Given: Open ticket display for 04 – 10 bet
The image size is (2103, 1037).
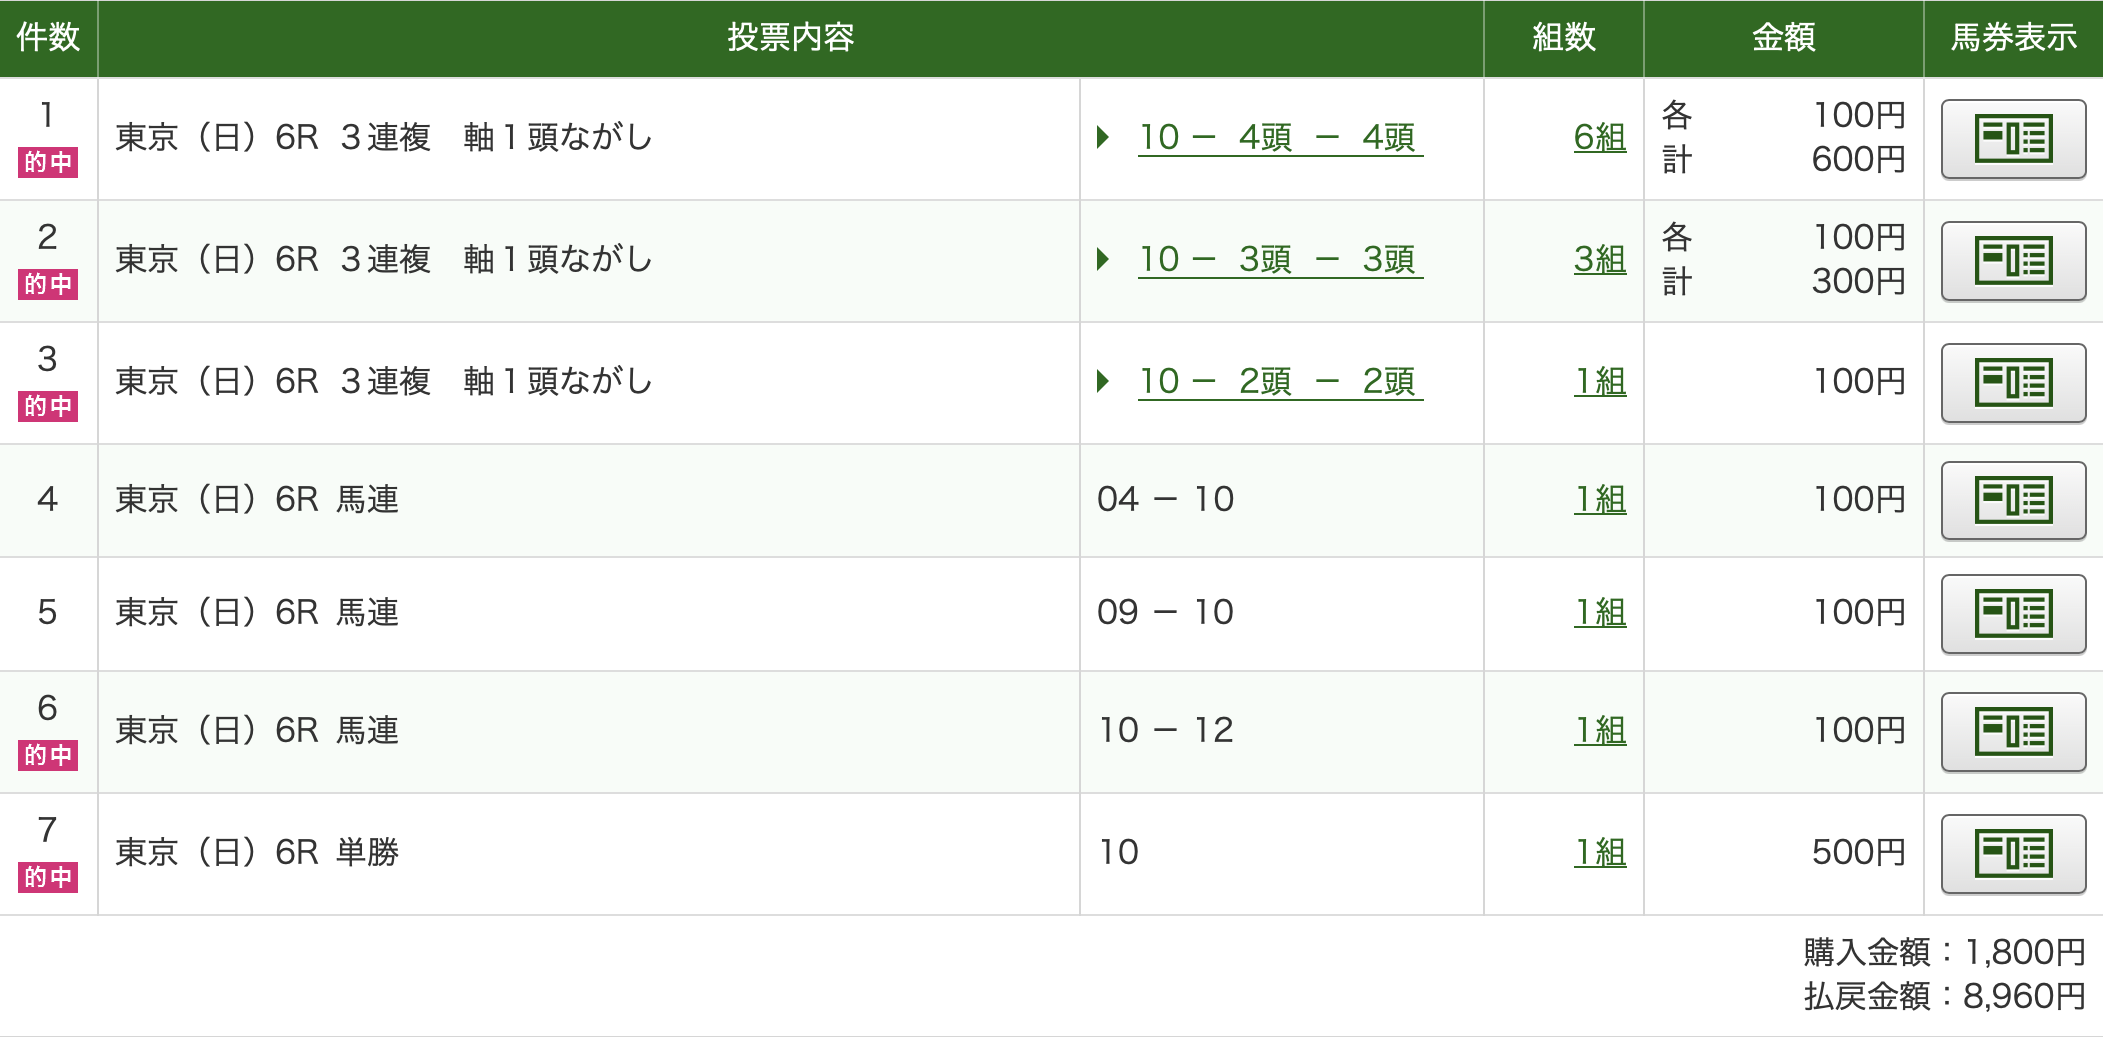Looking at the screenshot, I should (2013, 501).
